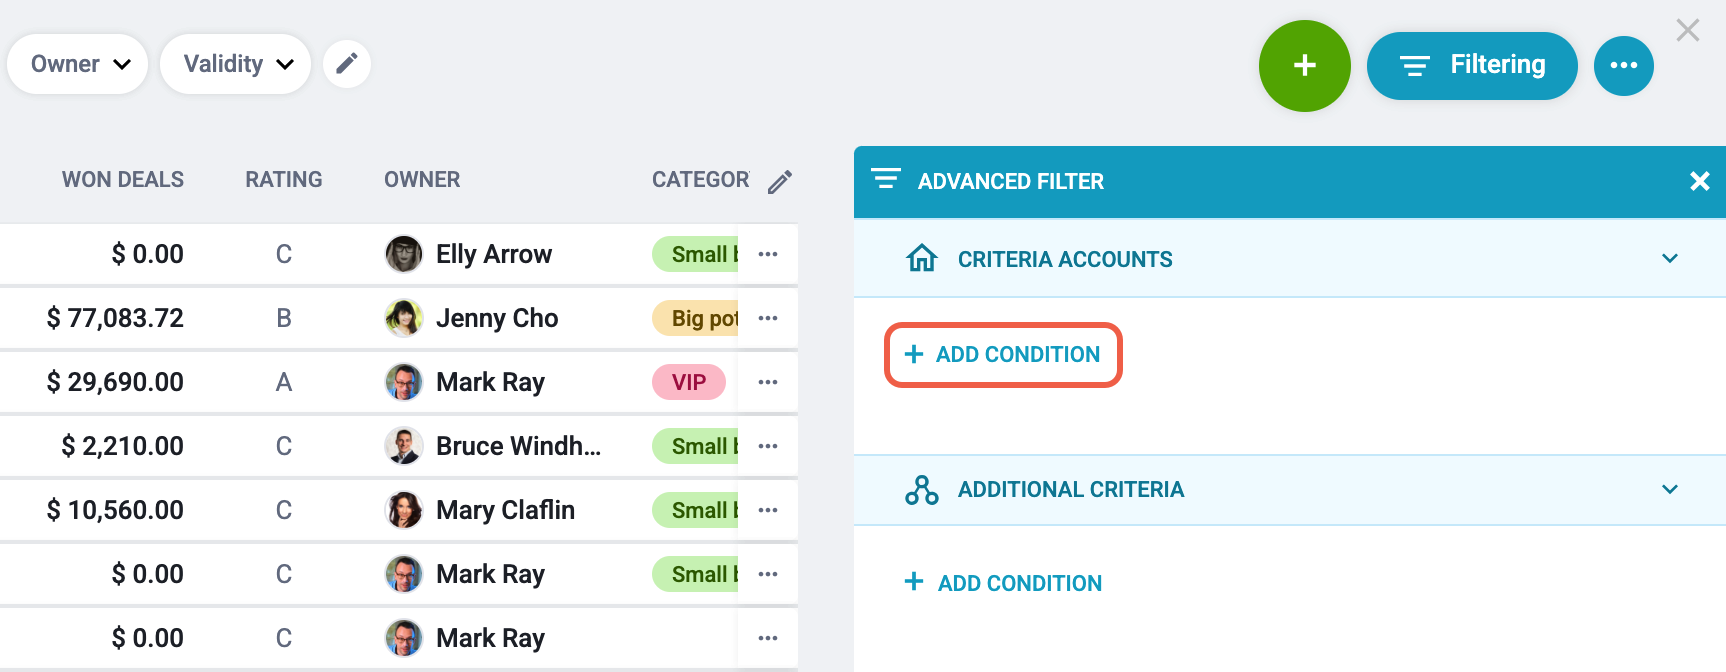Click the VIP category tag
1726x672 pixels.
pyautogui.click(x=689, y=382)
